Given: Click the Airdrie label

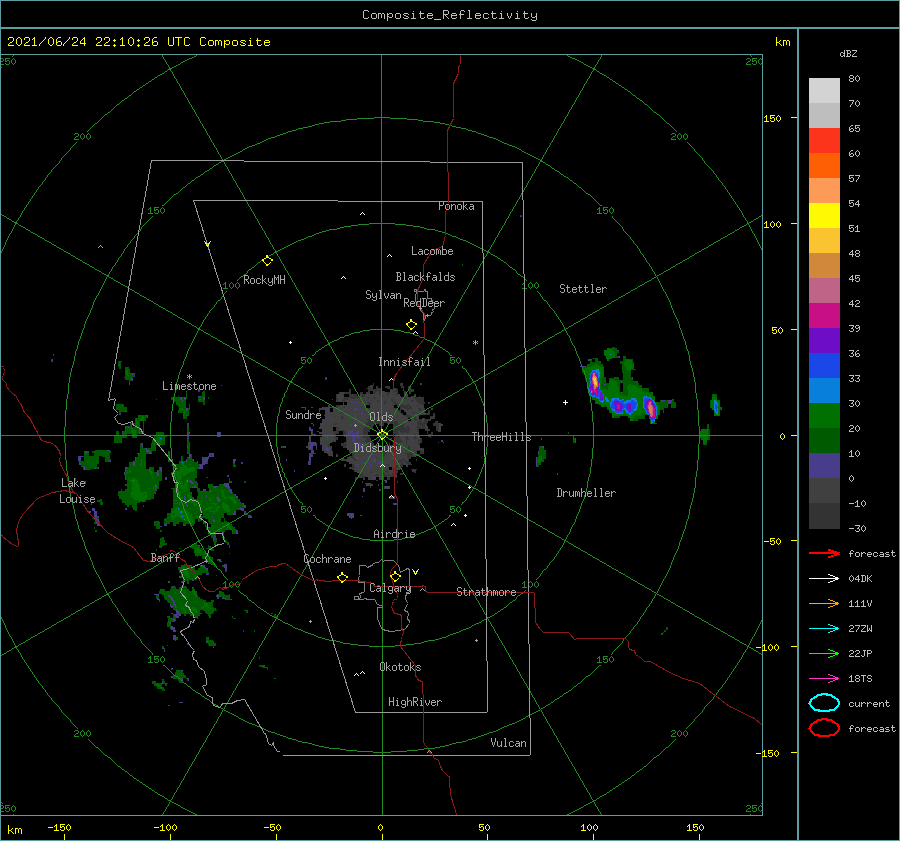Looking at the screenshot, I should pyautogui.click(x=394, y=534).
